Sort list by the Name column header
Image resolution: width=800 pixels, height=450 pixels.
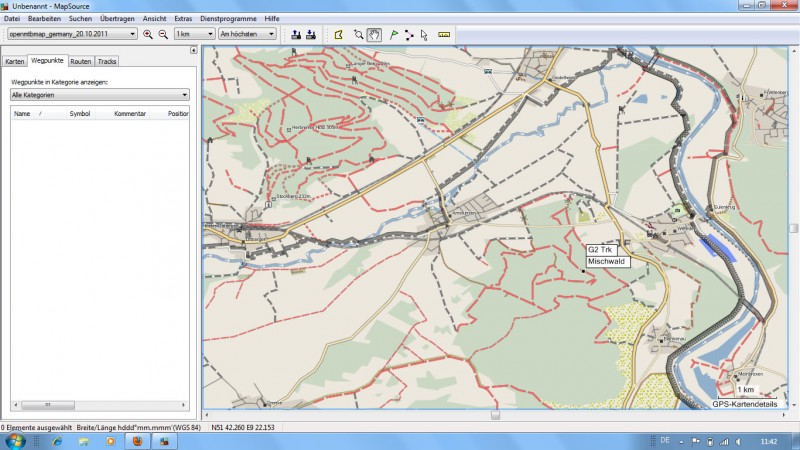coord(22,114)
